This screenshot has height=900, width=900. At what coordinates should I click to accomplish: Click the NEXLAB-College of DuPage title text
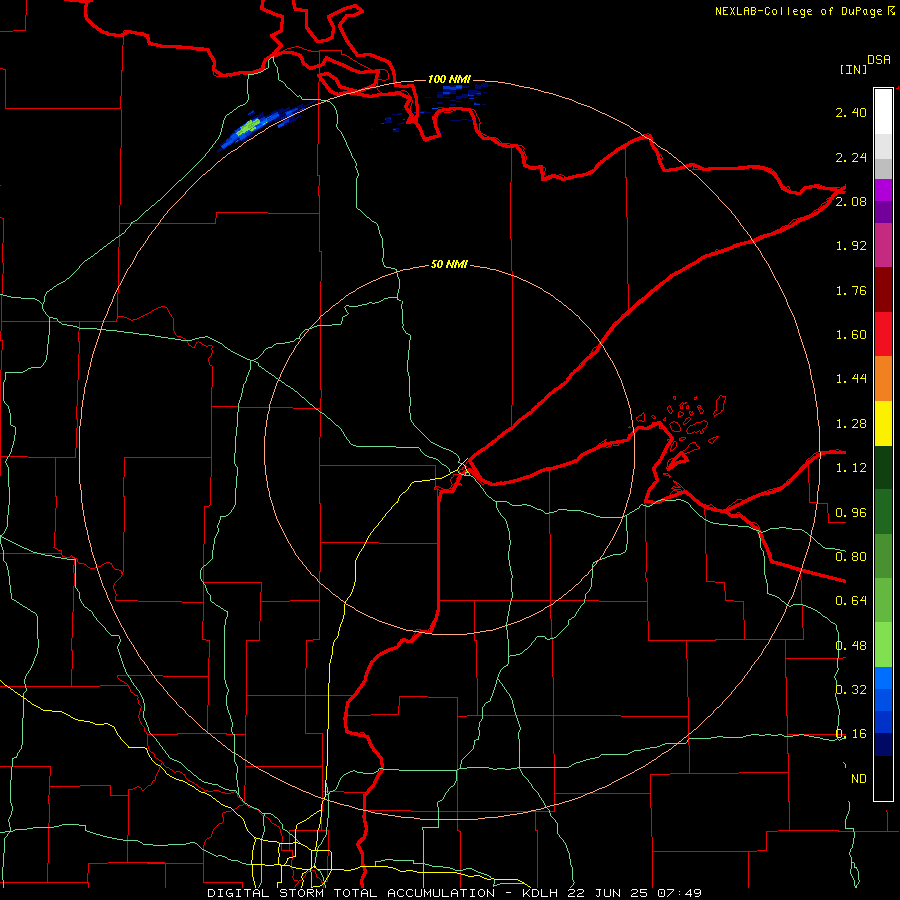click(x=800, y=11)
